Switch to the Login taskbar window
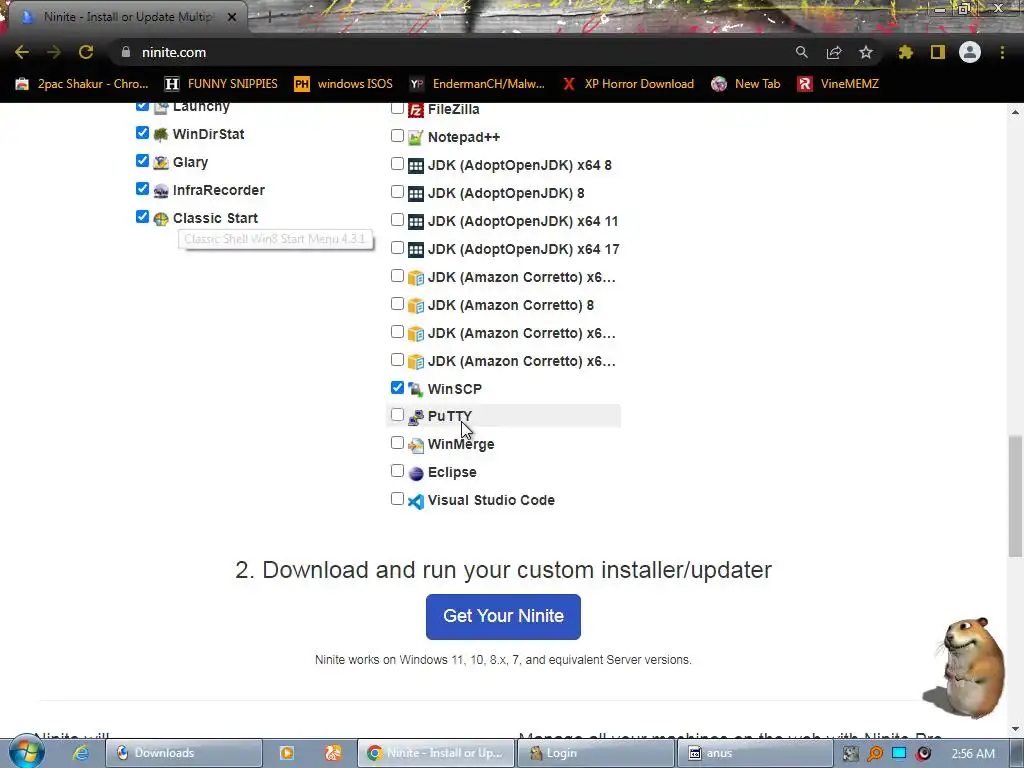 coord(595,753)
